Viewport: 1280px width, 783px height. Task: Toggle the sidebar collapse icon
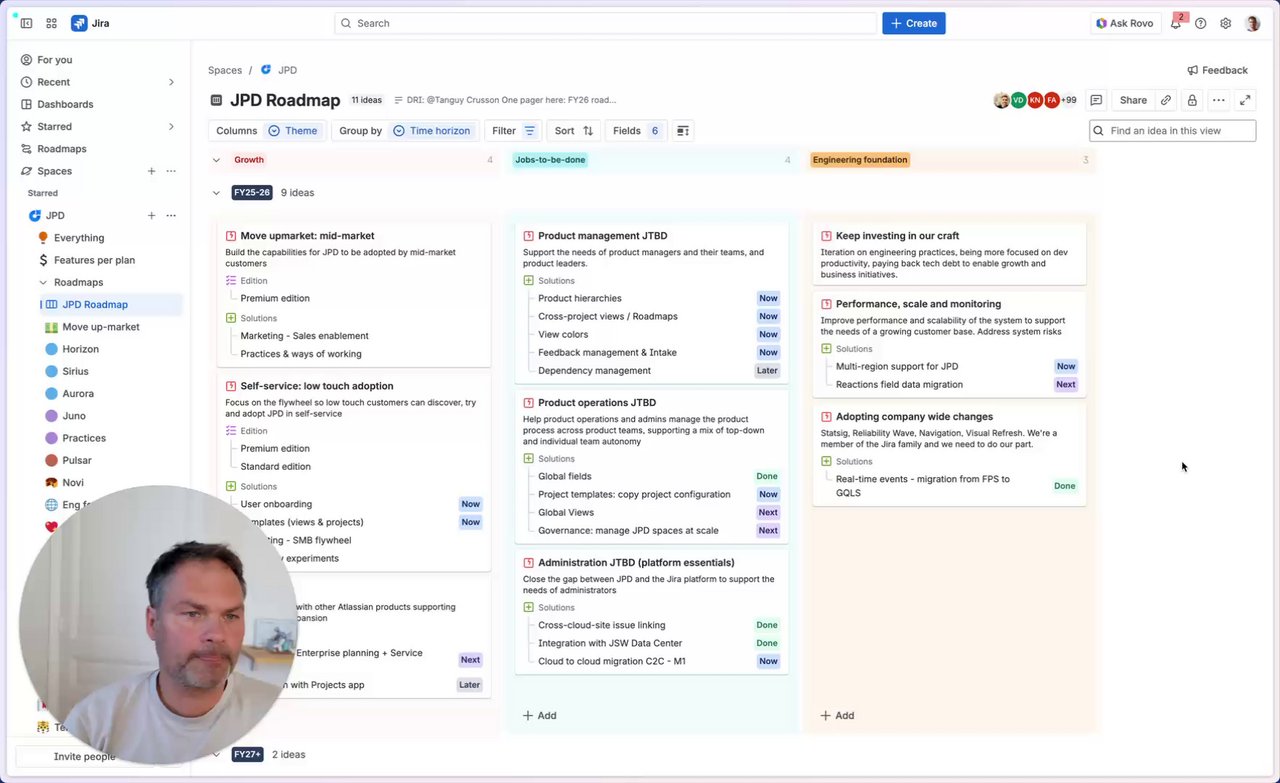click(26, 23)
